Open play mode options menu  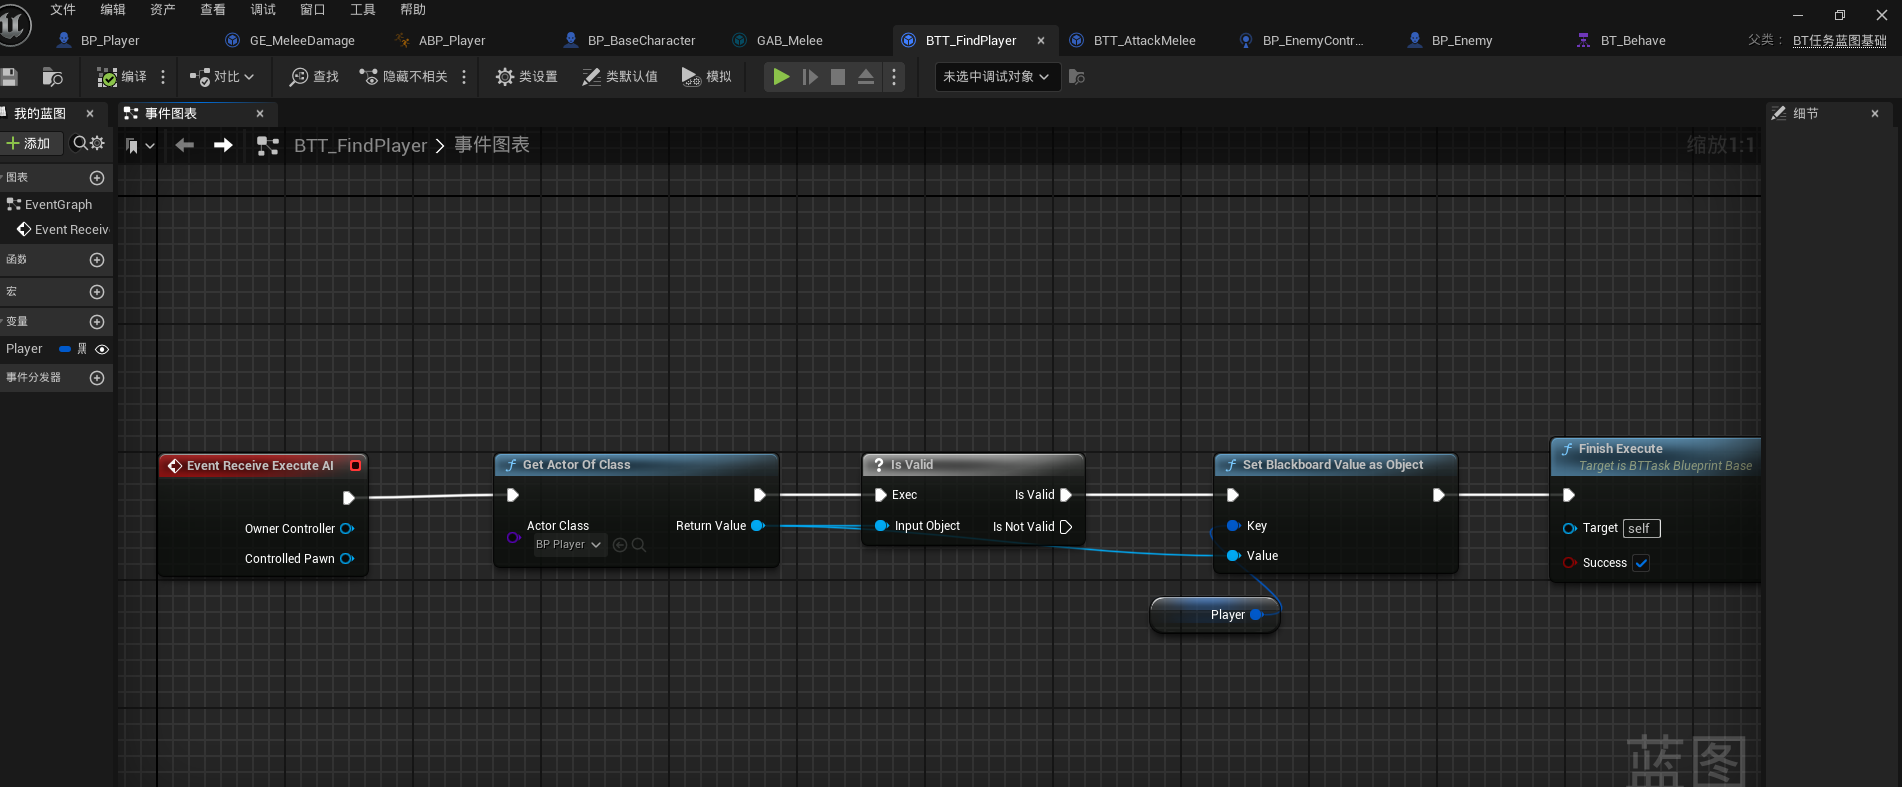(x=894, y=77)
